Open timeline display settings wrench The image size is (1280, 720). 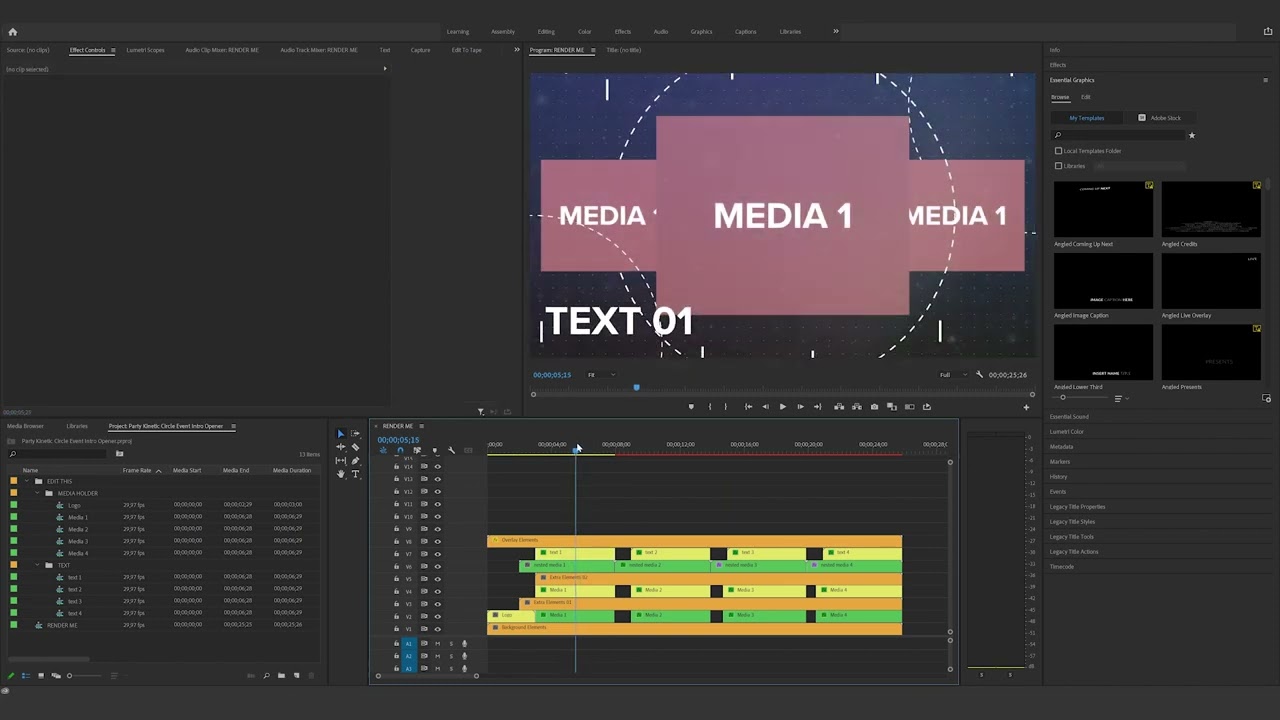(451, 450)
